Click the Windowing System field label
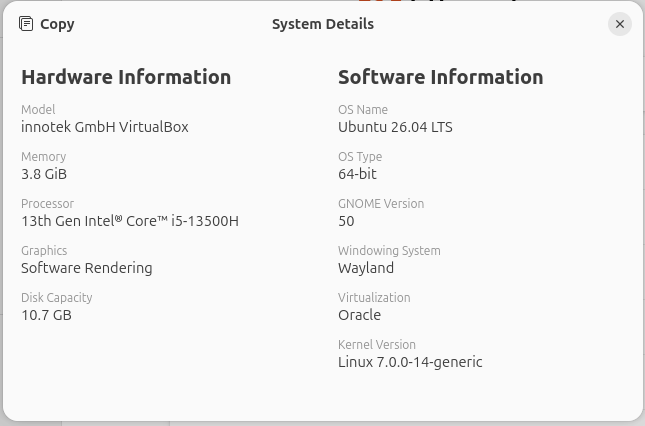This screenshot has width=645, height=426. pos(389,251)
